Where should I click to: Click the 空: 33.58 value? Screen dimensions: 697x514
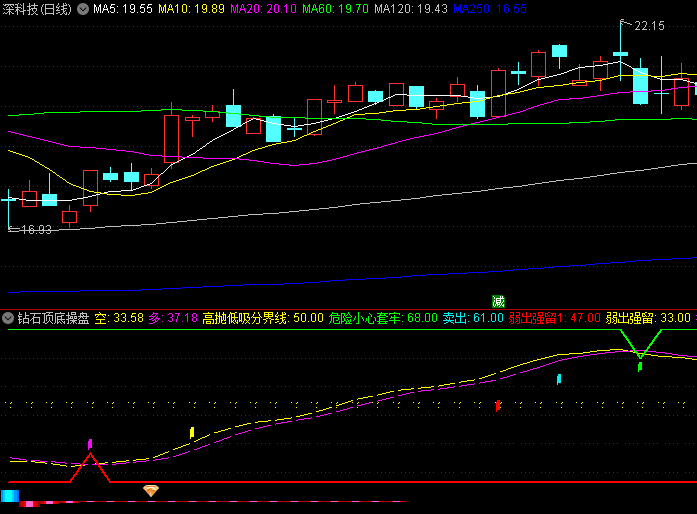click(119, 318)
